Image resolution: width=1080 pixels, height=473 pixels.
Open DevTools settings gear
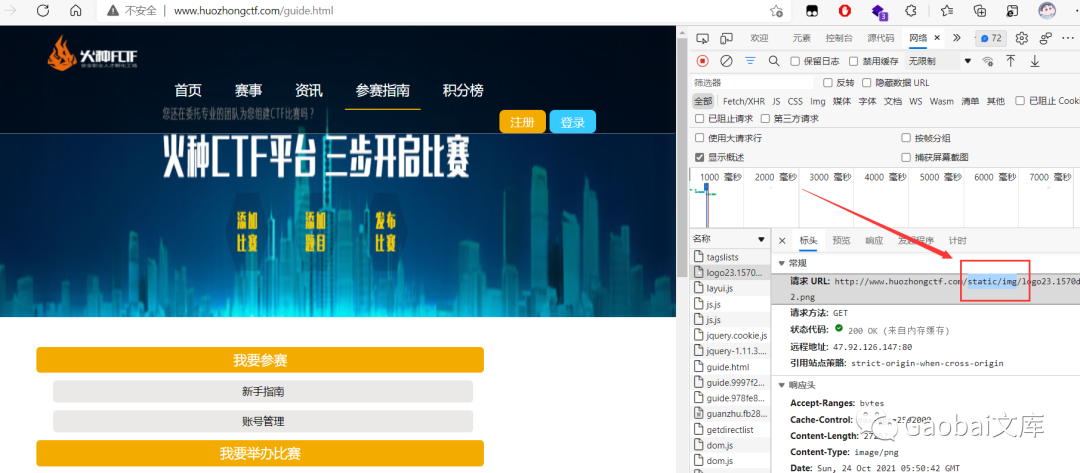point(1022,38)
